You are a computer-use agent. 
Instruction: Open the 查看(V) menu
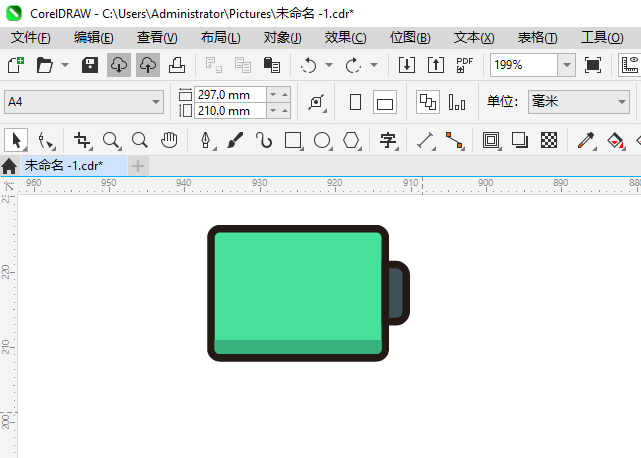[157, 38]
